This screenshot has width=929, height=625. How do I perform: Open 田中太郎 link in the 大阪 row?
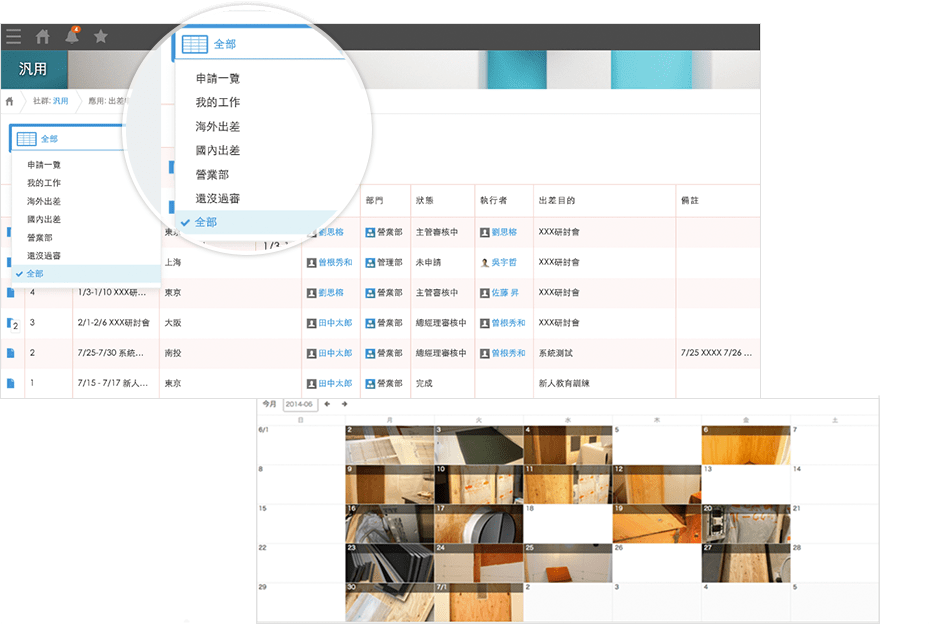click(335, 323)
